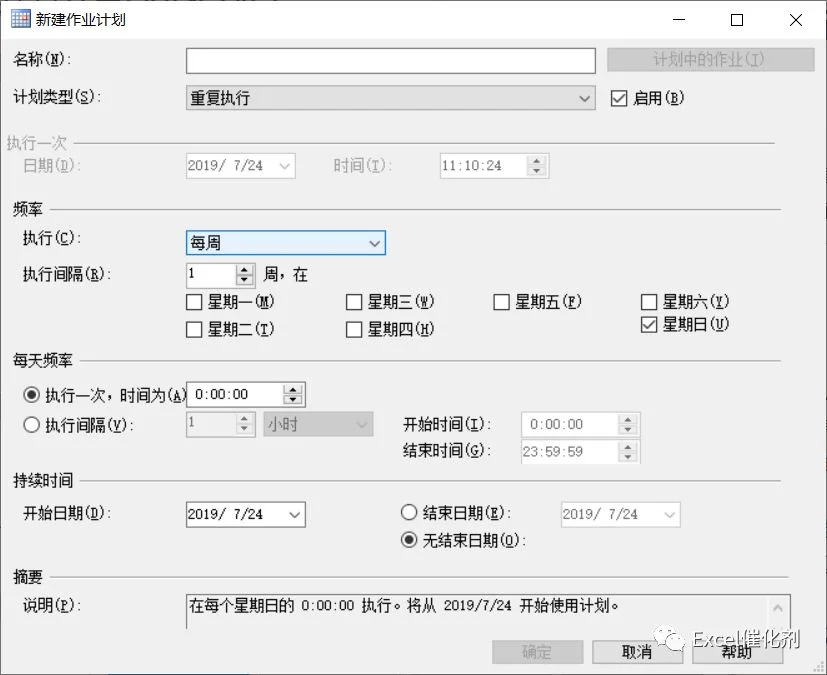Image resolution: width=827 pixels, height=675 pixels.
Task: Select the 执行间隔 daily interval radio button
Action: tap(32, 425)
